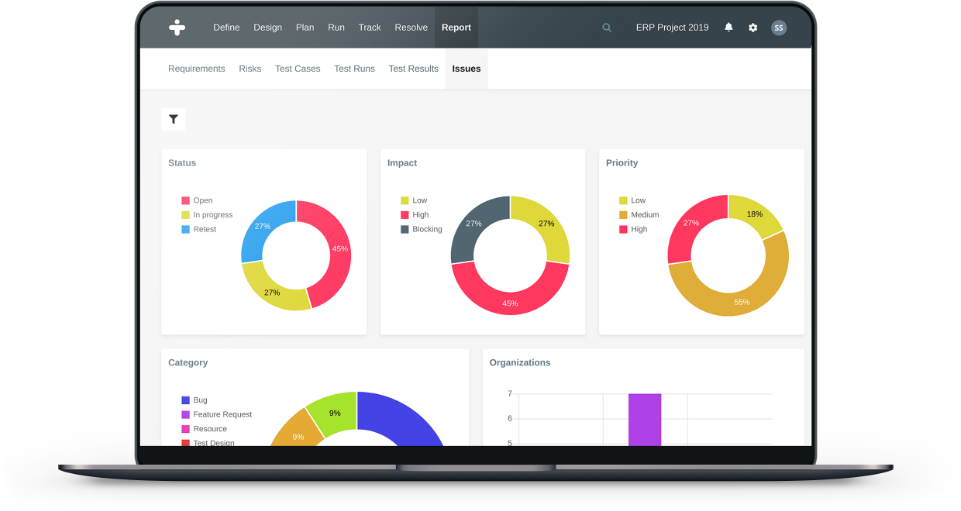The height and width of the screenshot is (511, 961).
Task: Open the Track menu
Action: 369,28
